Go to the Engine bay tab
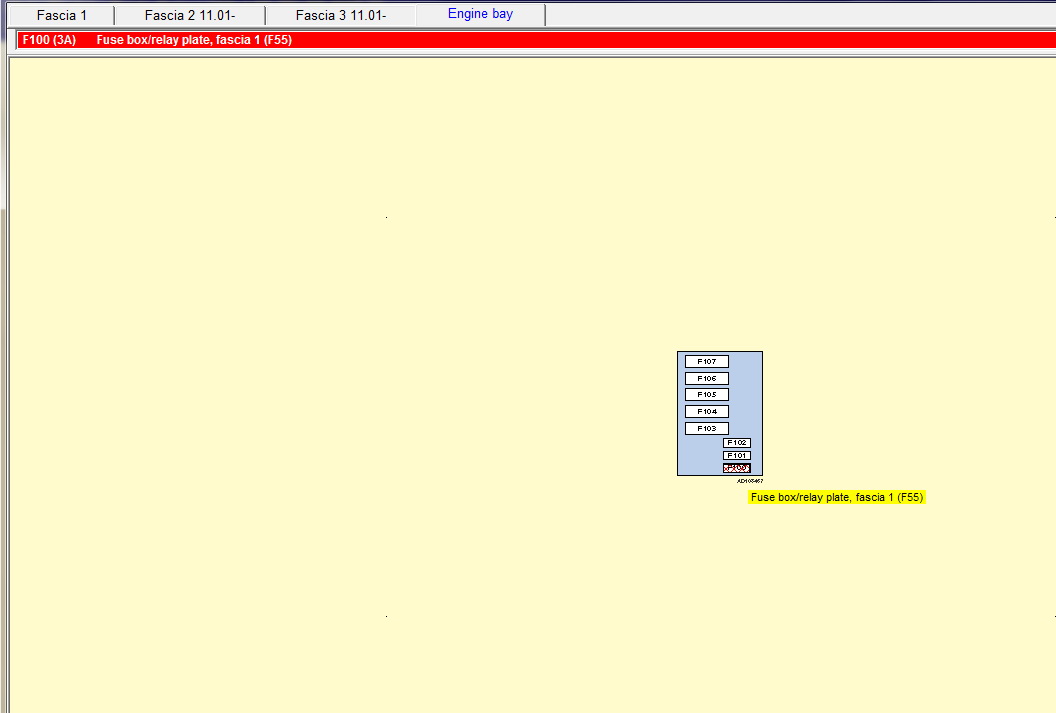 tap(480, 14)
